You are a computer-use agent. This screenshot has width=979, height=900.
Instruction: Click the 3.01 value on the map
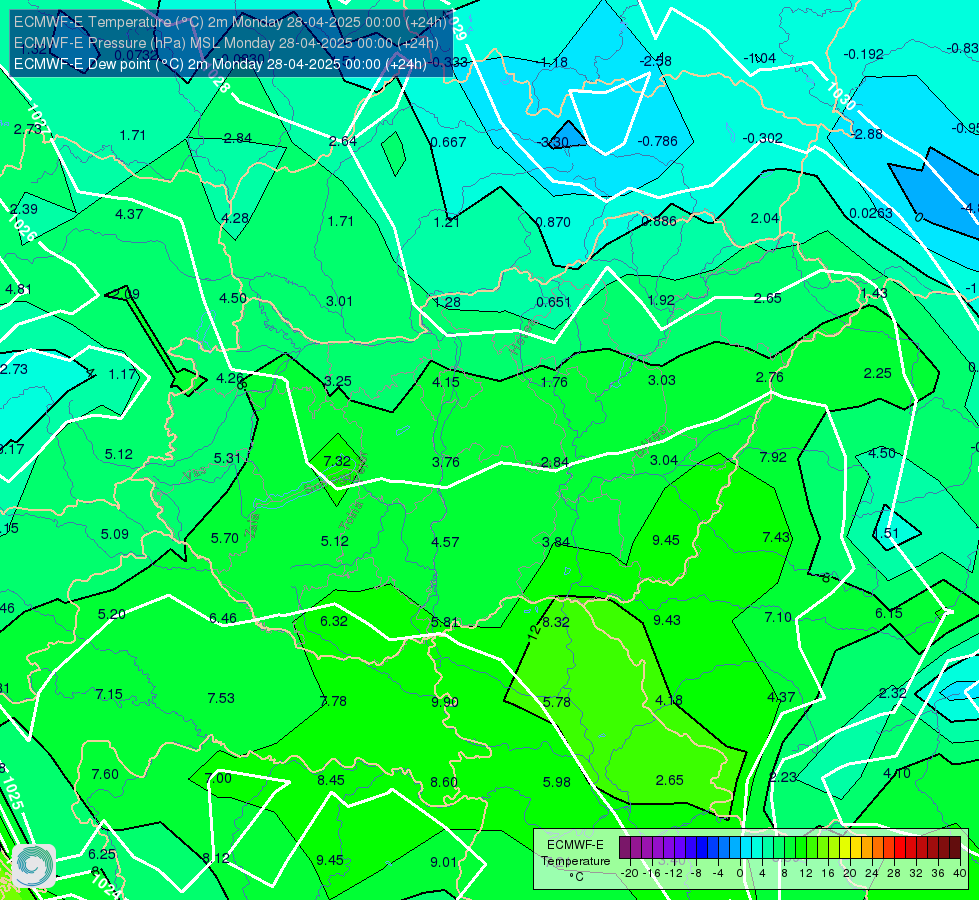pos(340,302)
